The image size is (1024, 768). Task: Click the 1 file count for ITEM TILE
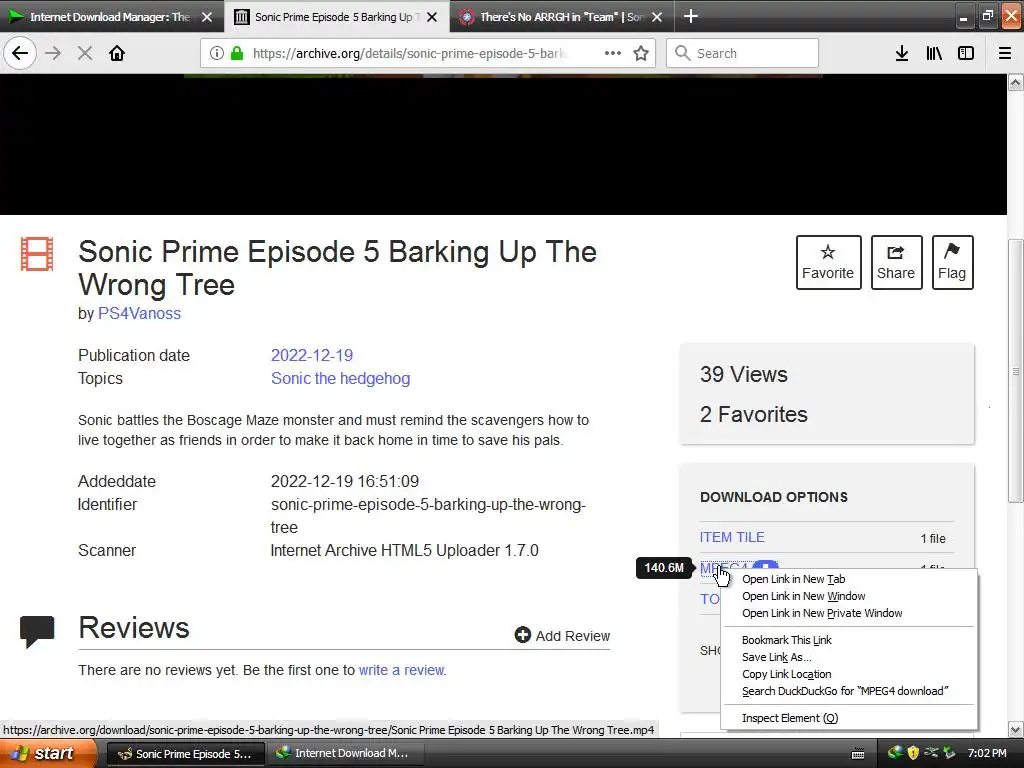(933, 539)
